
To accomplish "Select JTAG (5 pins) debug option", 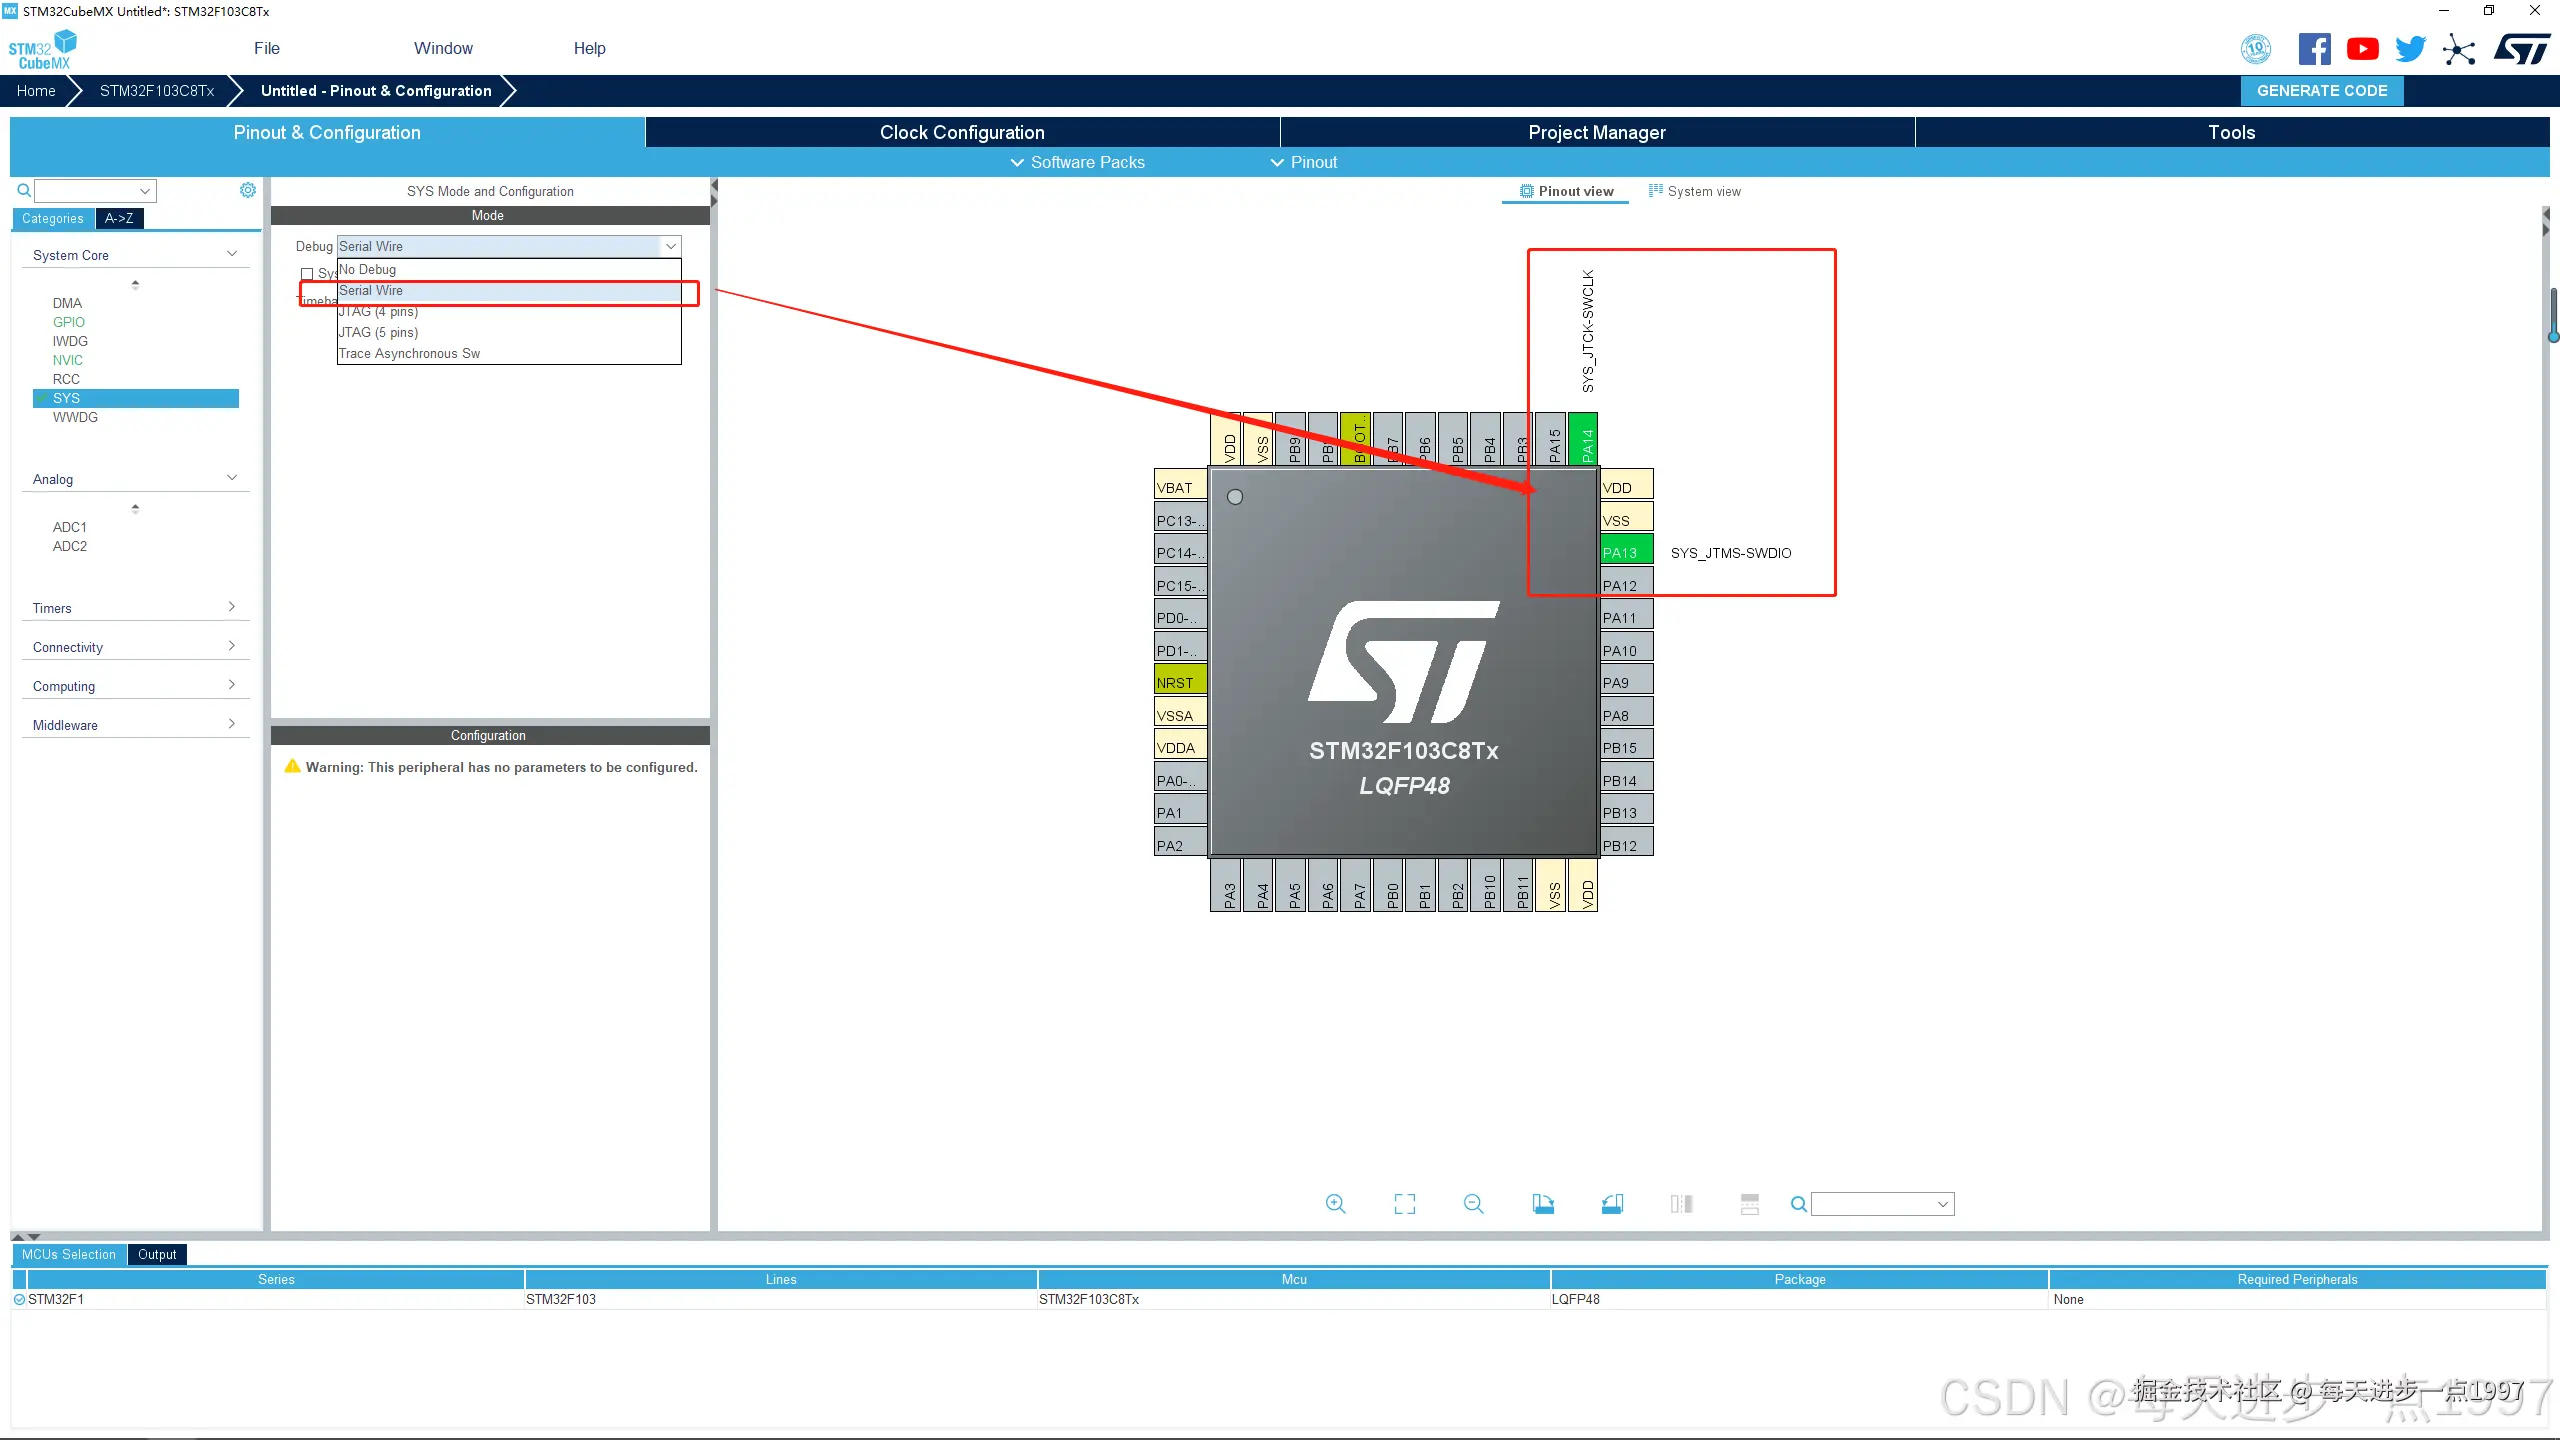I will click(379, 332).
